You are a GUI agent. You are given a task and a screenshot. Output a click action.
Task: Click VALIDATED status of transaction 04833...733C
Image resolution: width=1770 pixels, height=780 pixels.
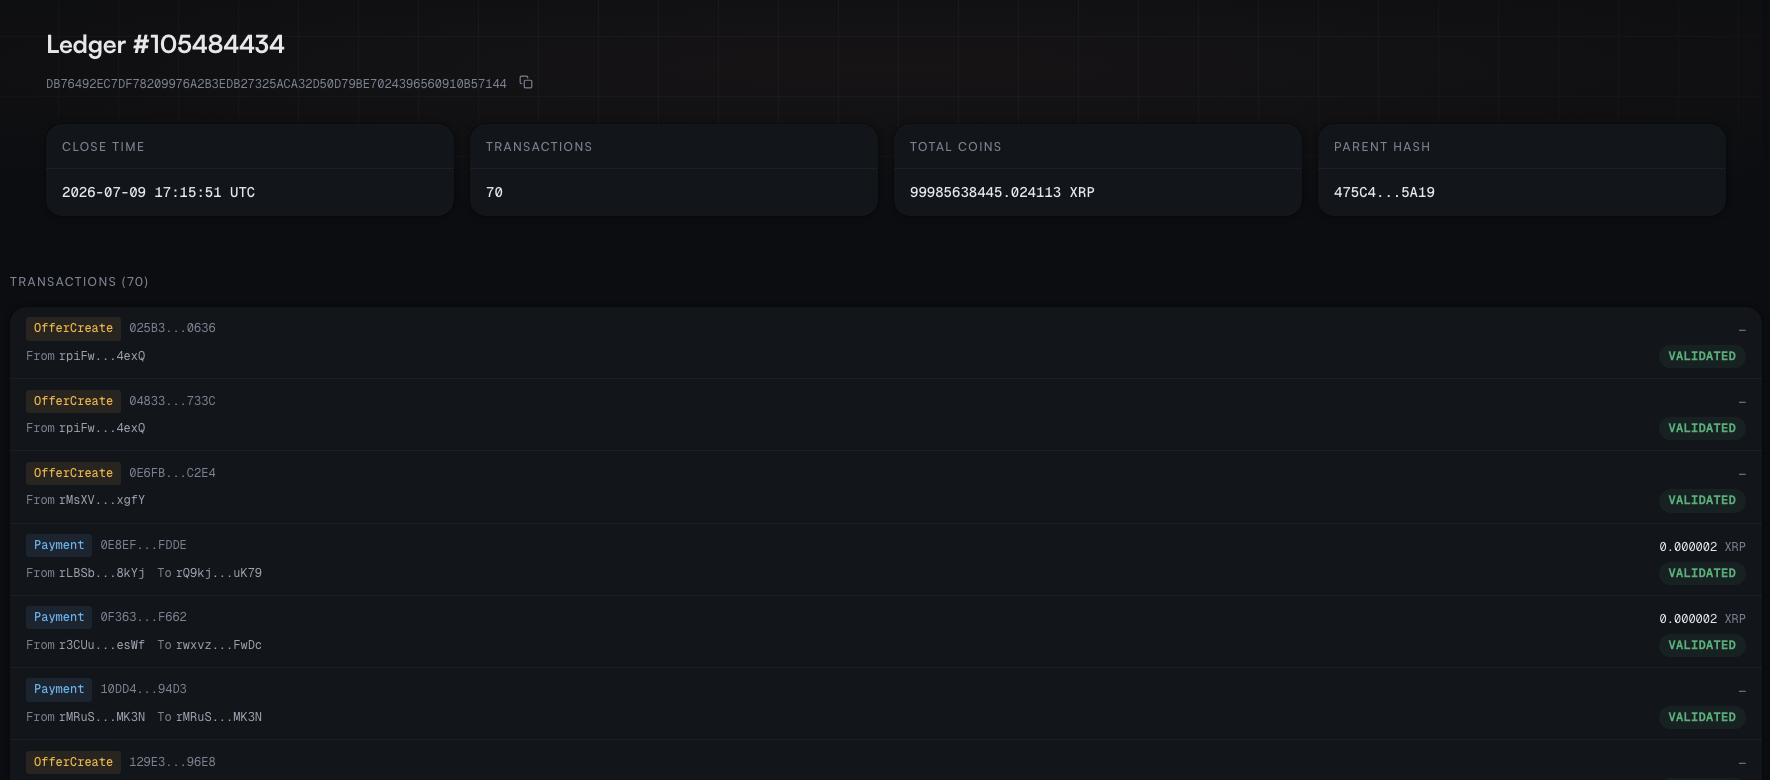point(1702,428)
